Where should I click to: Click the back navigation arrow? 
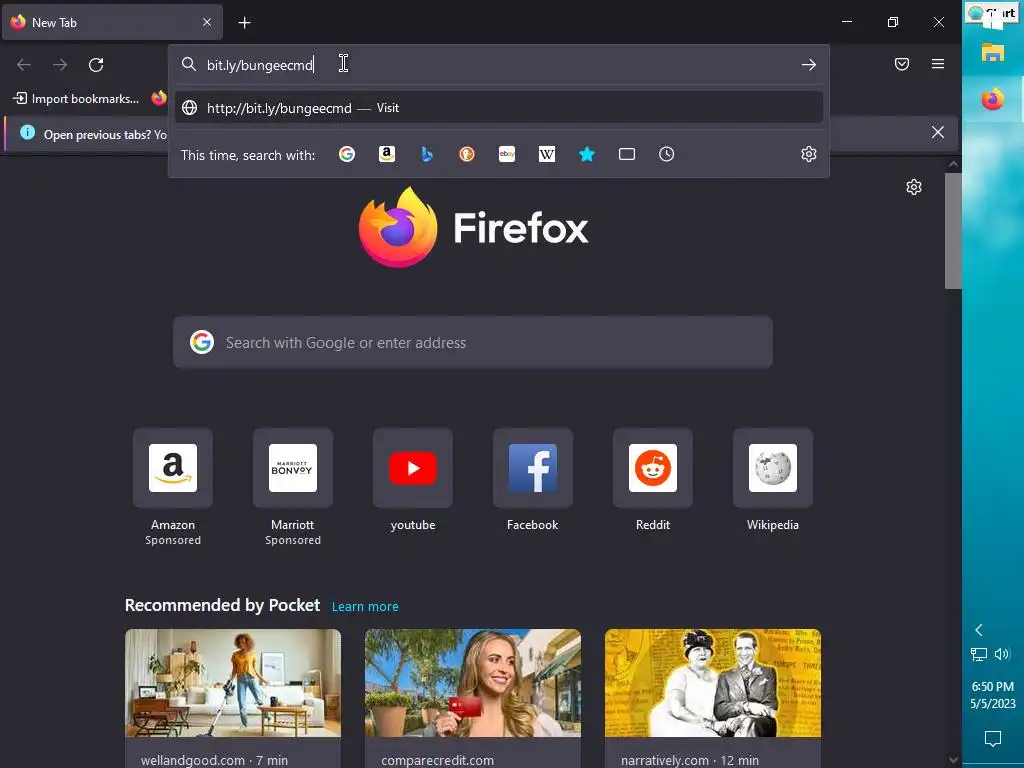point(24,65)
